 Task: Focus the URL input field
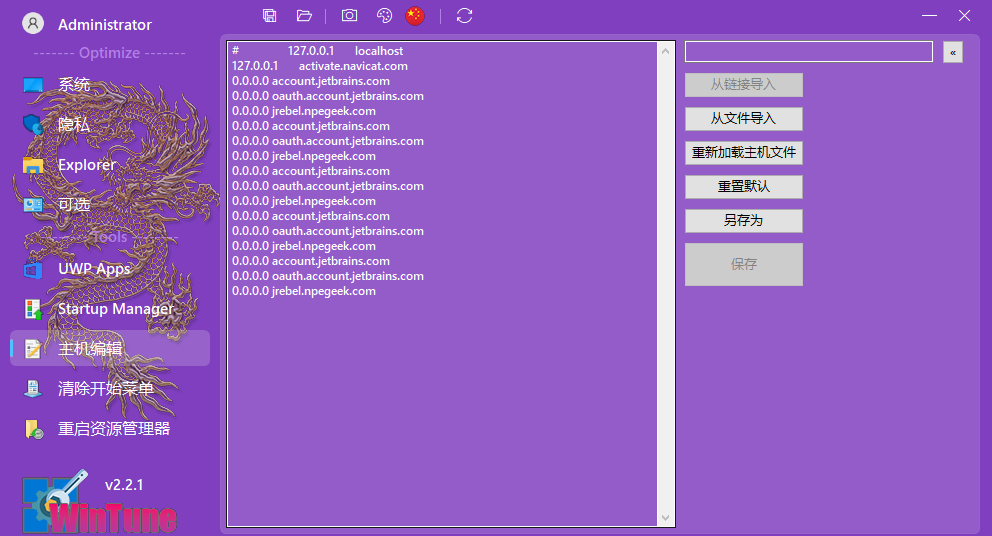coord(809,52)
